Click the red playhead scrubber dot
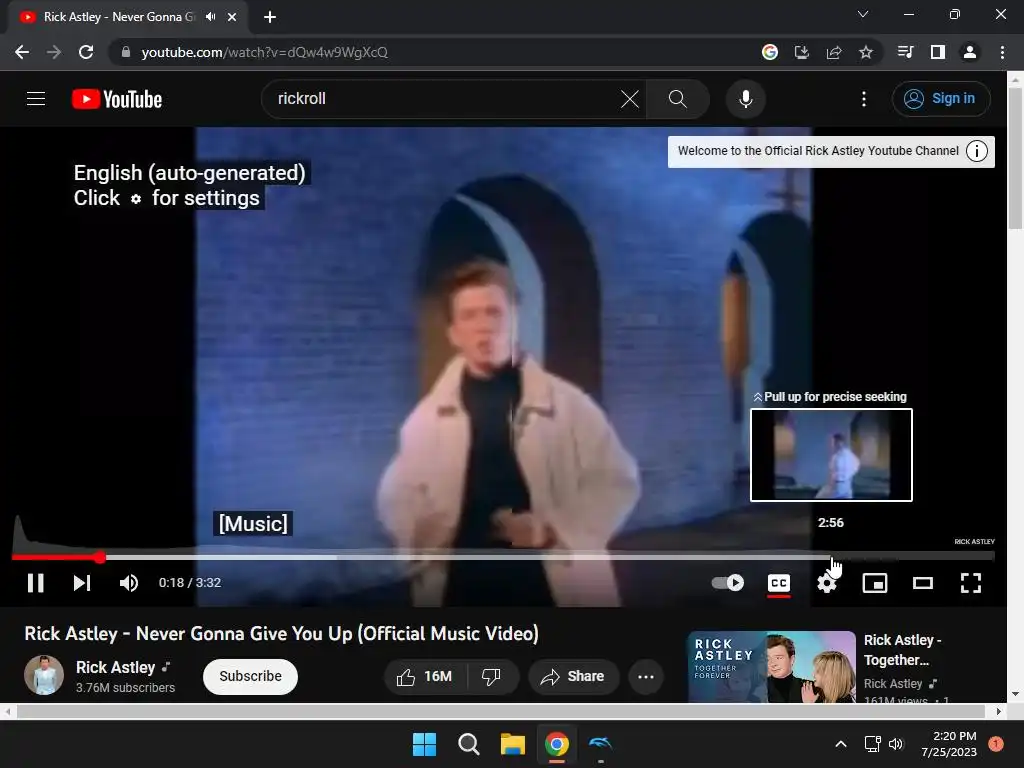This screenshot has width=1024, height=768. pos(99,557)
